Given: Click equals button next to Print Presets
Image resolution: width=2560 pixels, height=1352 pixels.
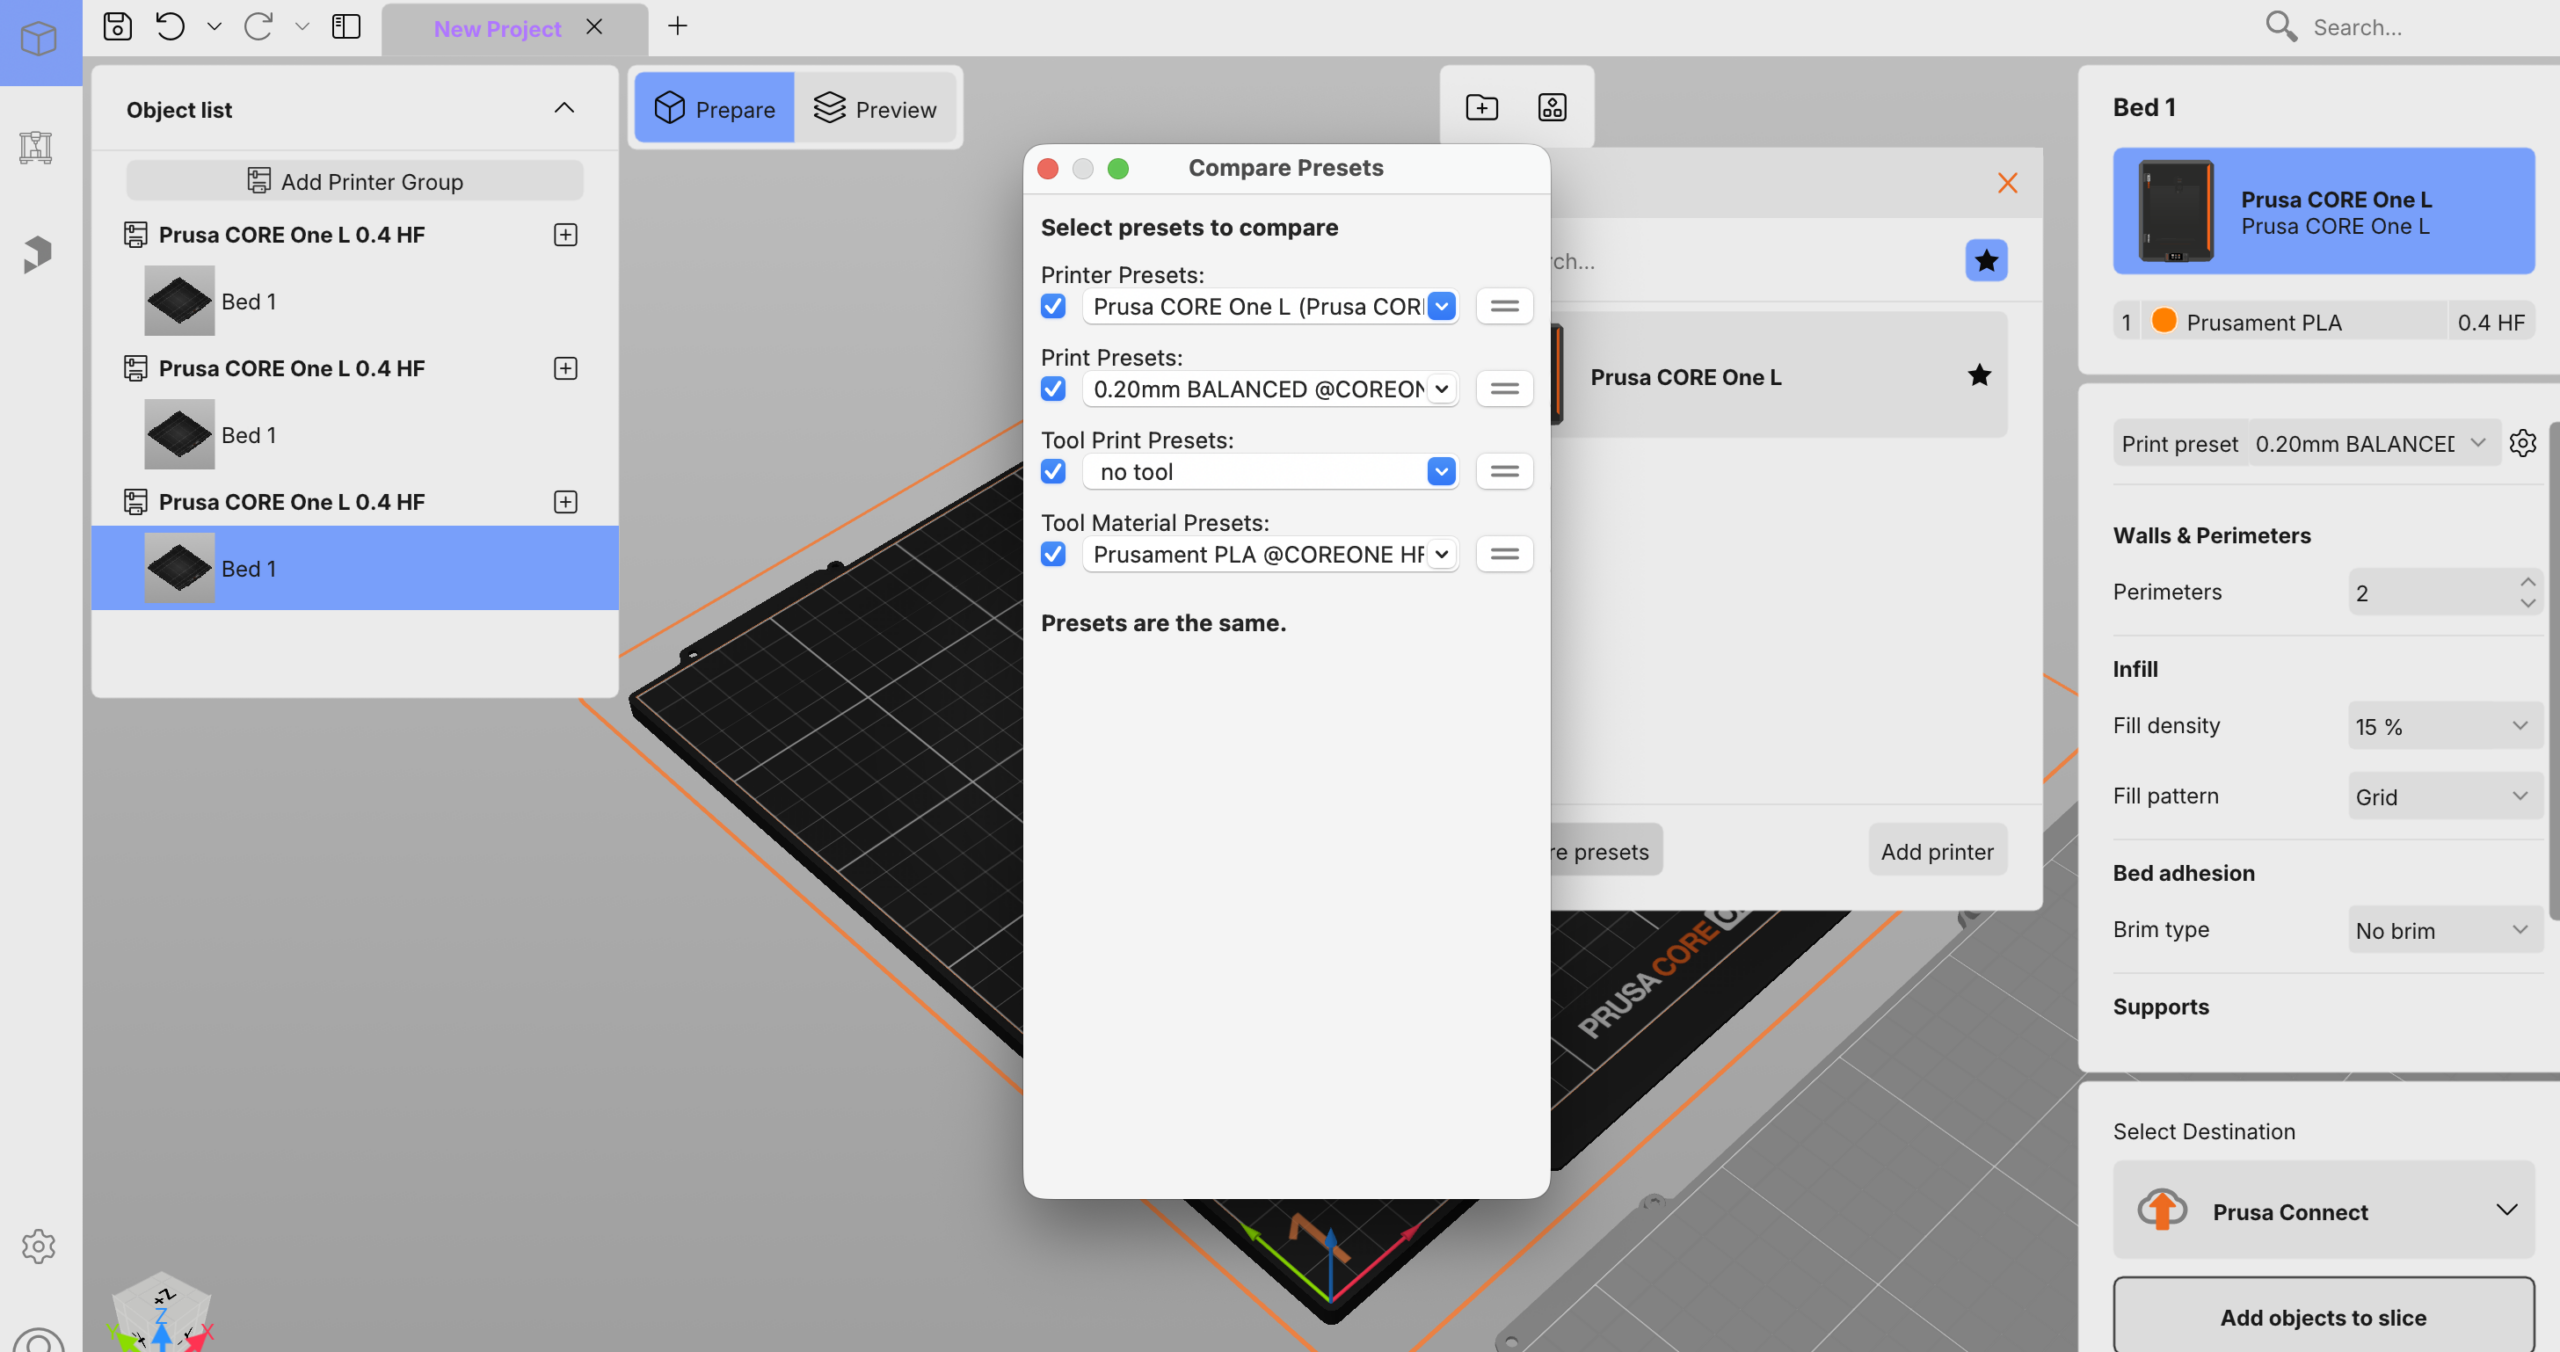Looking at the screenshot, I should (1505, 389).
